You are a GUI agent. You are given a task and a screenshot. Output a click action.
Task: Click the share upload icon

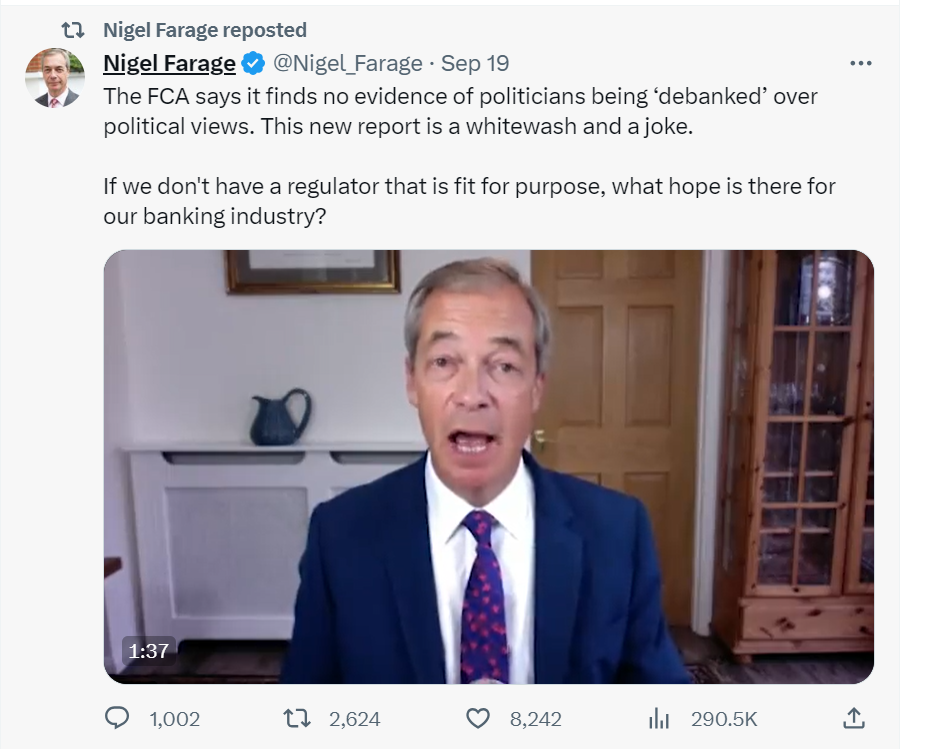pos(853,718)
